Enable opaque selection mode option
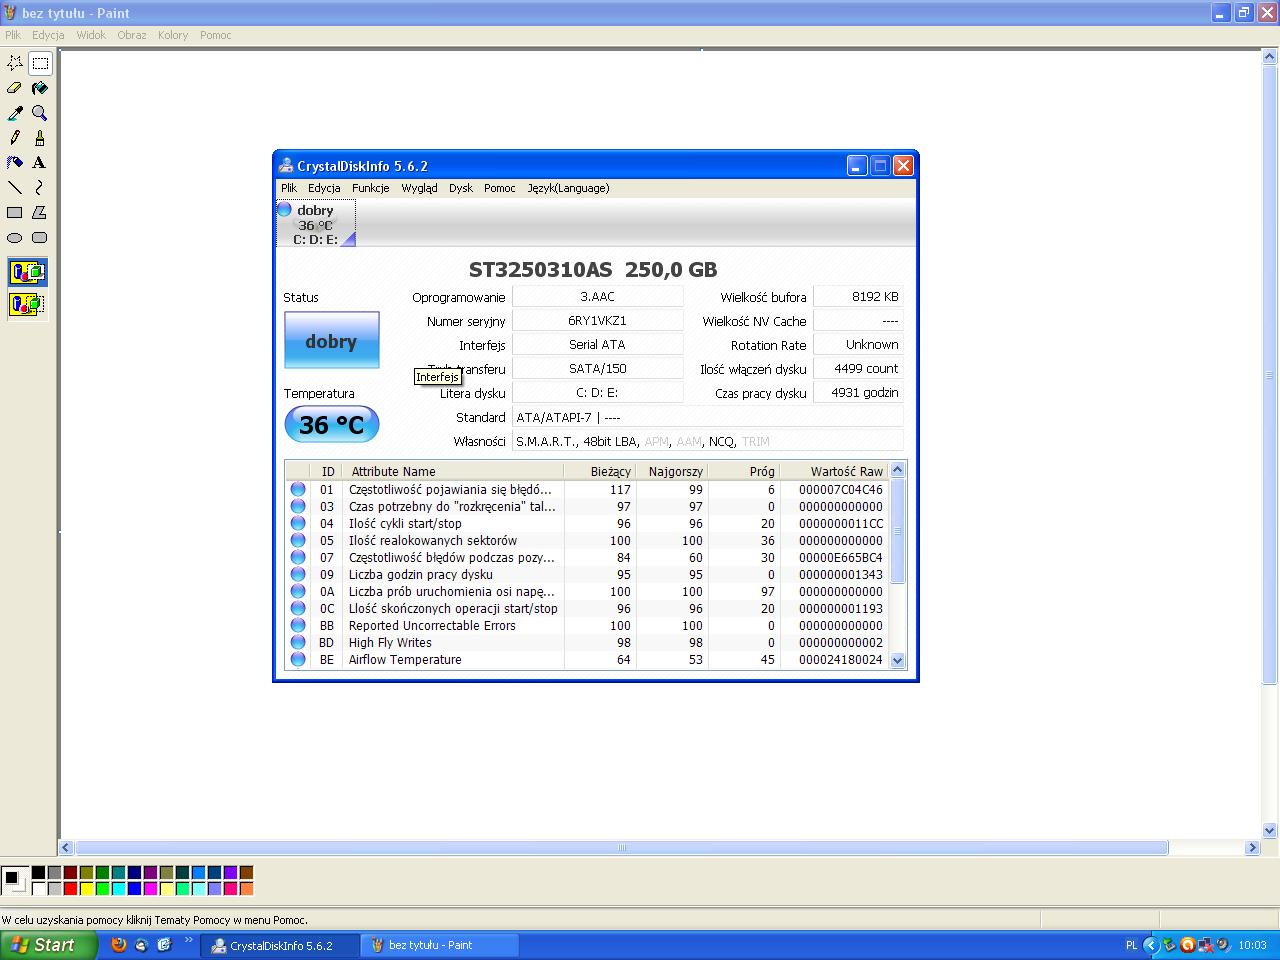Viewport: 1280px width, 960px height. point(27,272)
